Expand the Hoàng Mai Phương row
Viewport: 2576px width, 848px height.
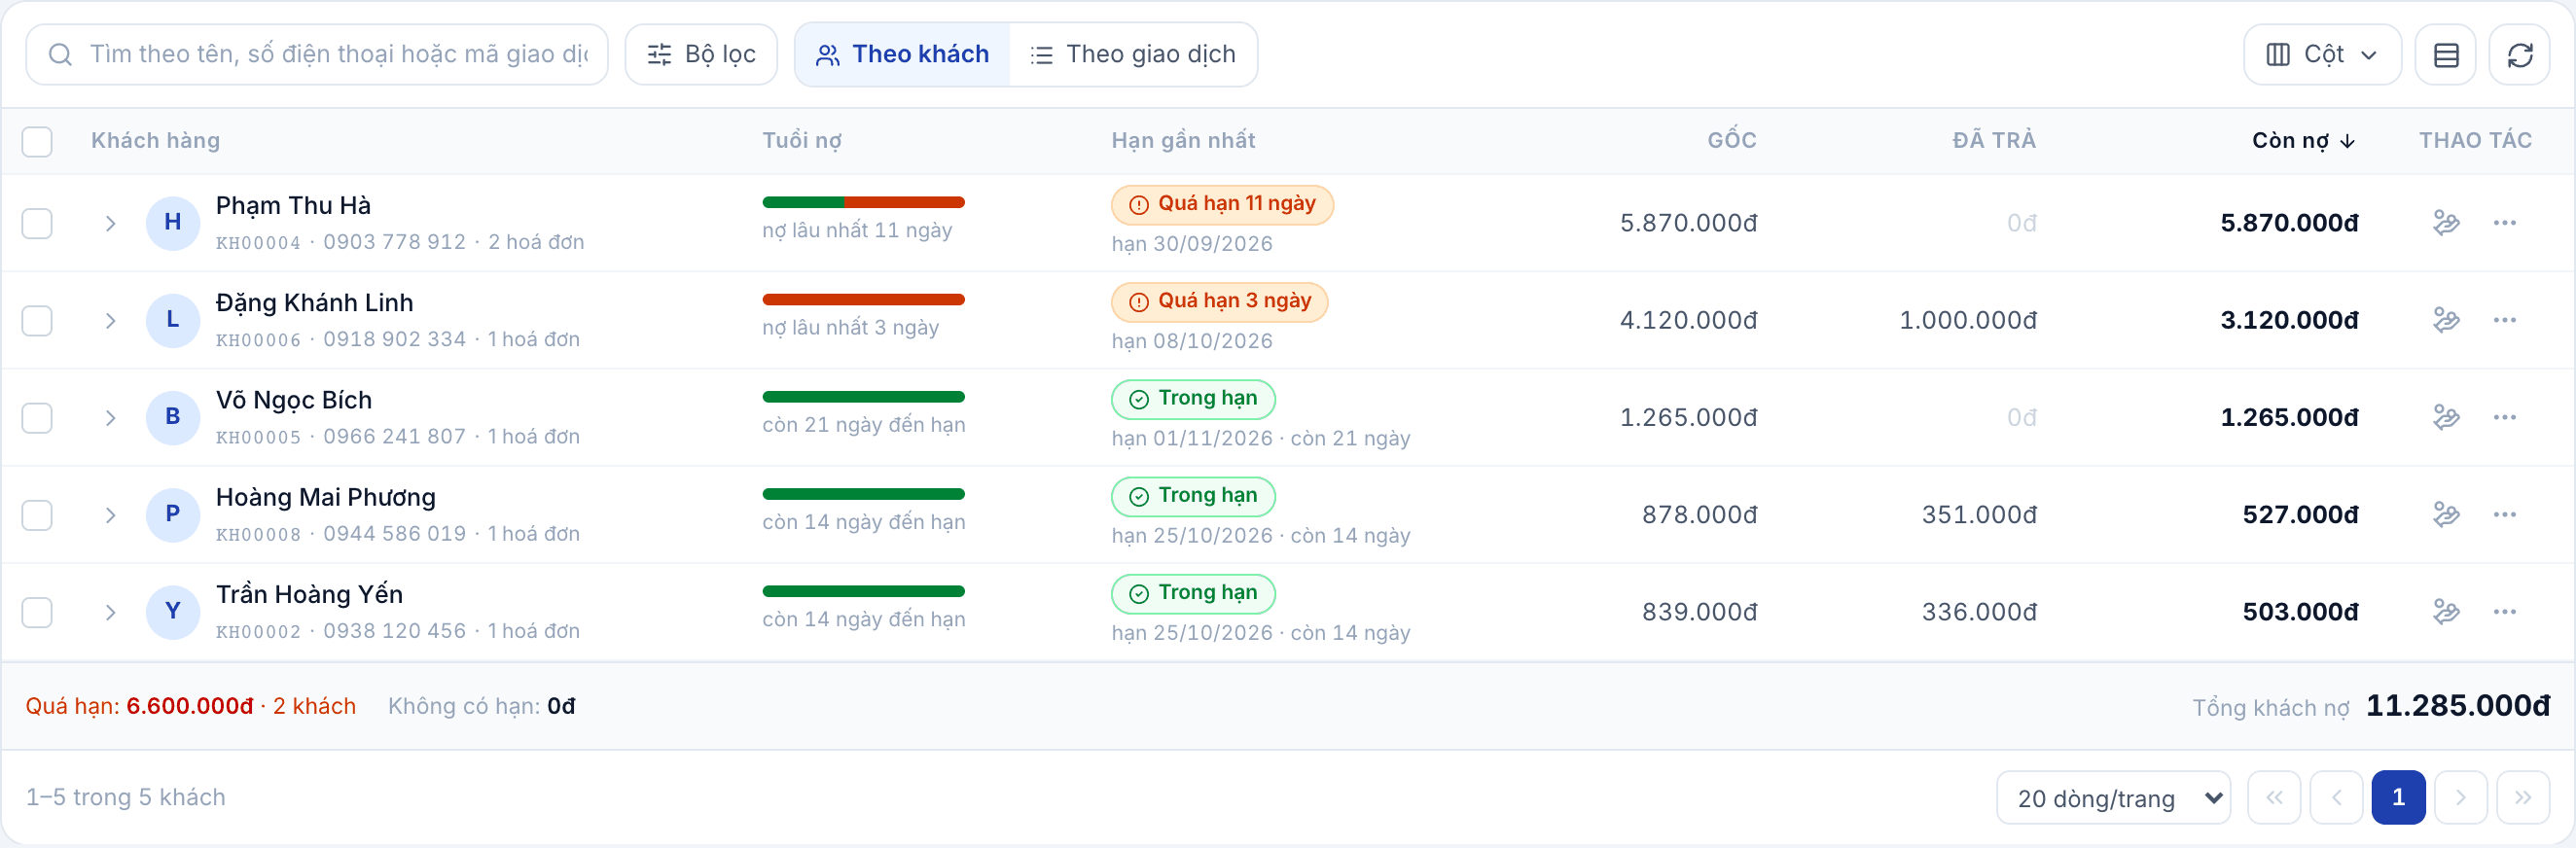(110, 515)
